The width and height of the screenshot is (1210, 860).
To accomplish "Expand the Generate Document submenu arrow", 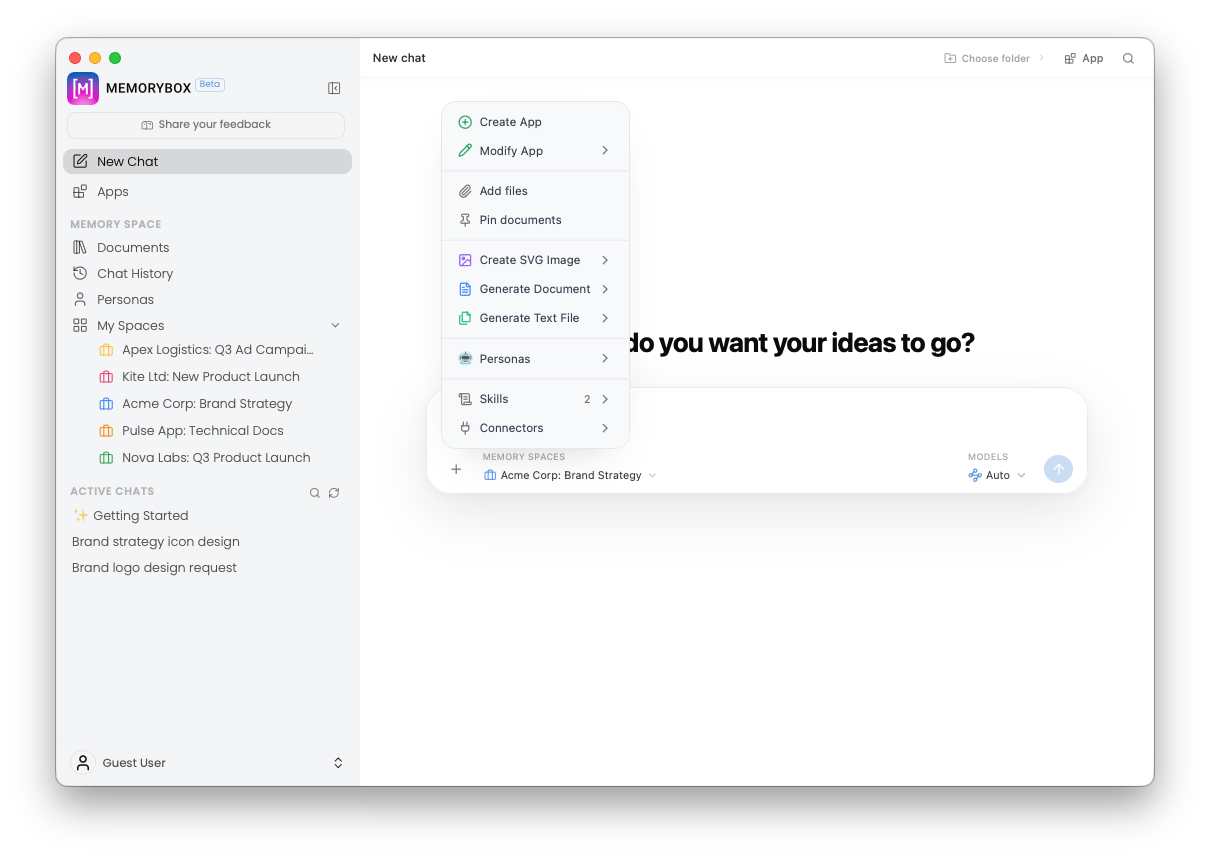I will [x=605, y=289].
